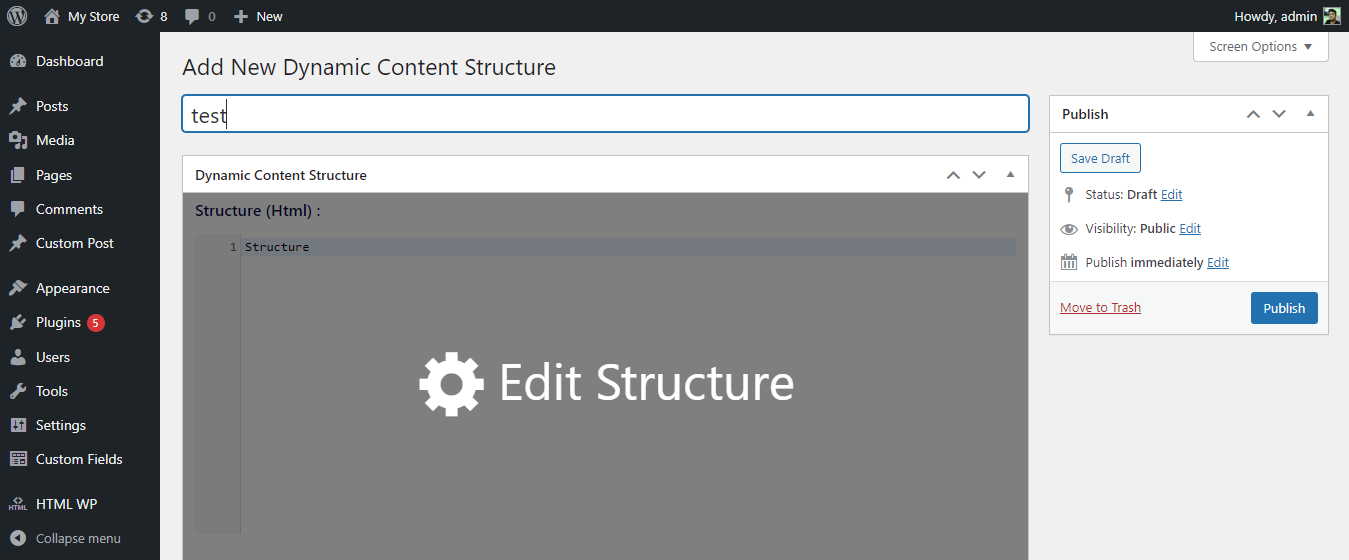Edit the Visibility Public setting
Viewport: 1349px width, 560px height.
coord(1190,228)
